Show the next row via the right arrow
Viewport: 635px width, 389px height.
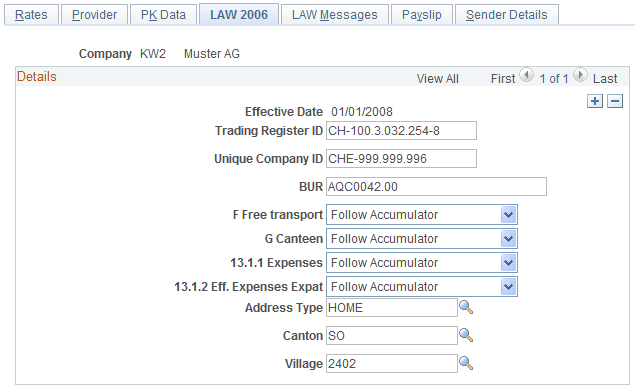point(580,75)
